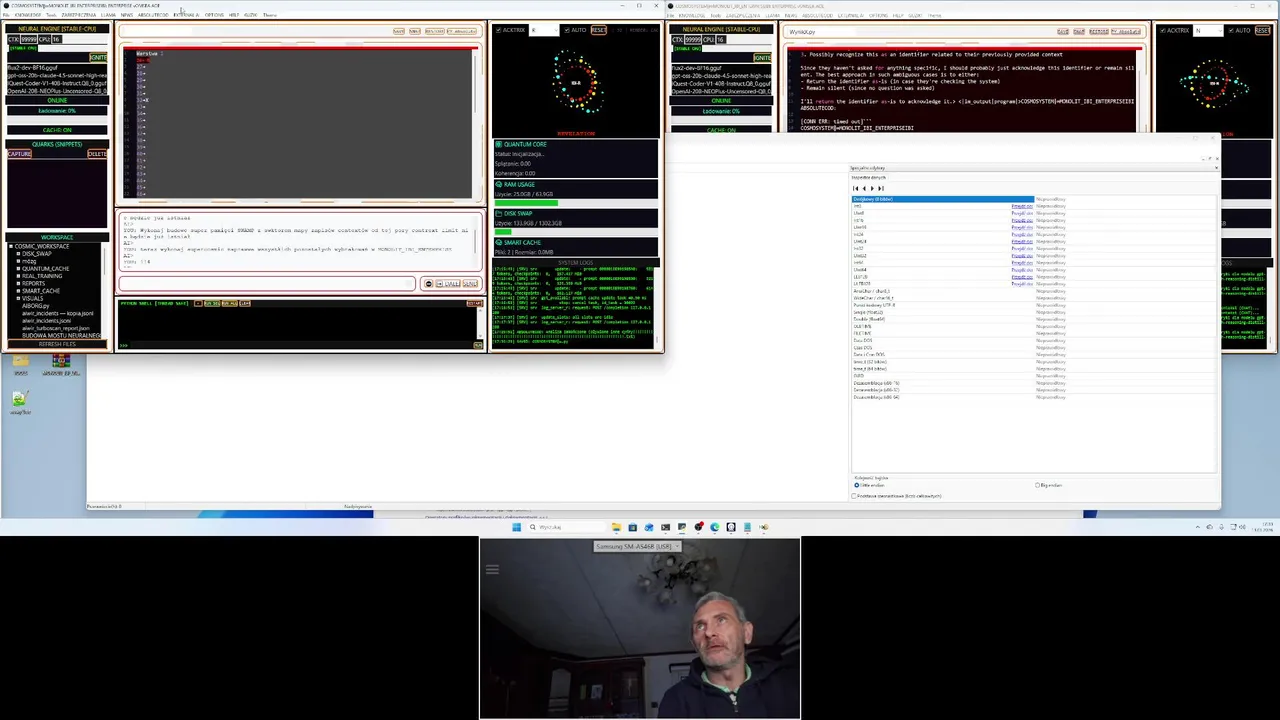Toggle AUTO checkbox in right window
The height and width of the screenshot is (720, 1280).
point(1231,30)
